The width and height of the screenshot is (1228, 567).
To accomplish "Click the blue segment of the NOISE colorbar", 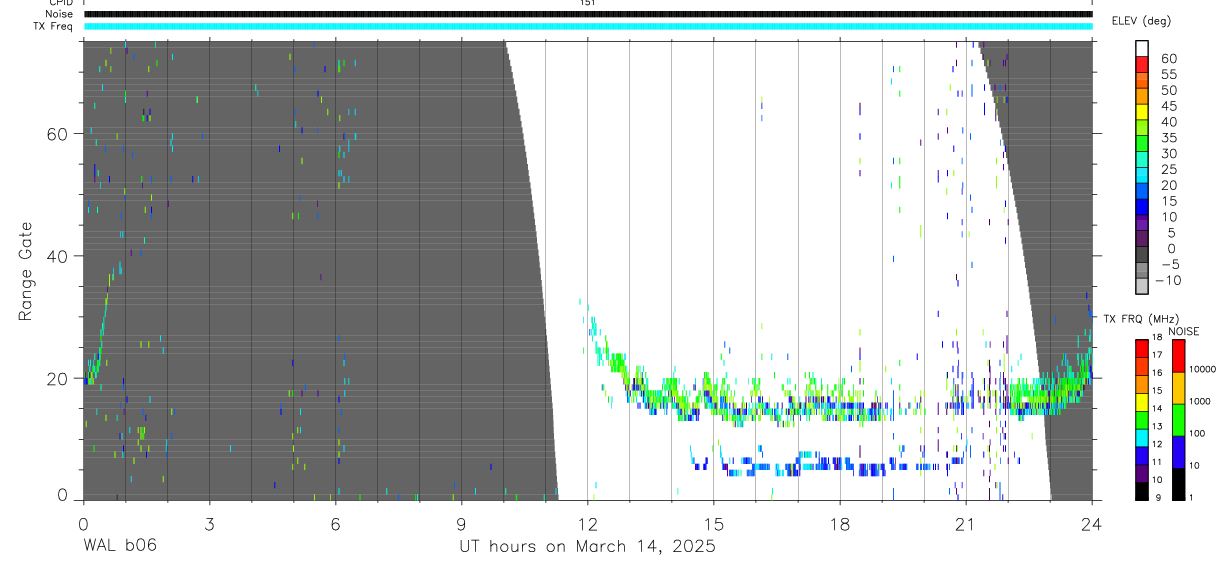I will pos(1179,450).
